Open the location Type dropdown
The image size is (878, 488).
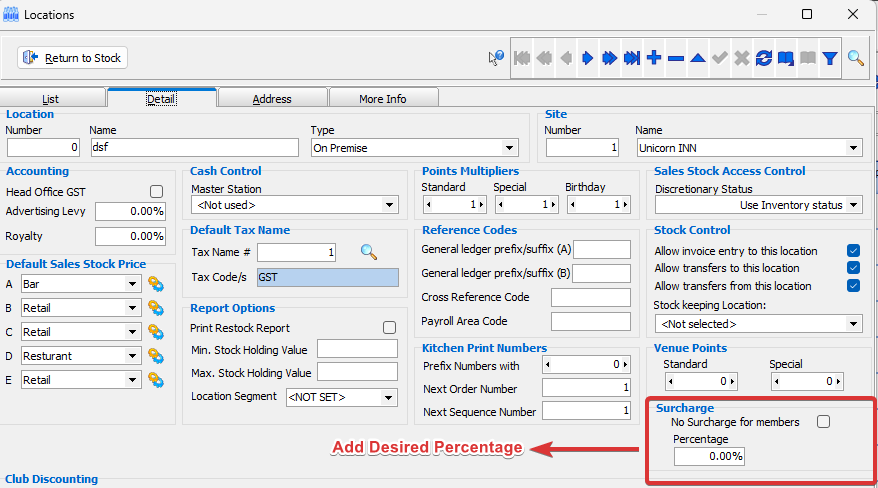(509, 148)
